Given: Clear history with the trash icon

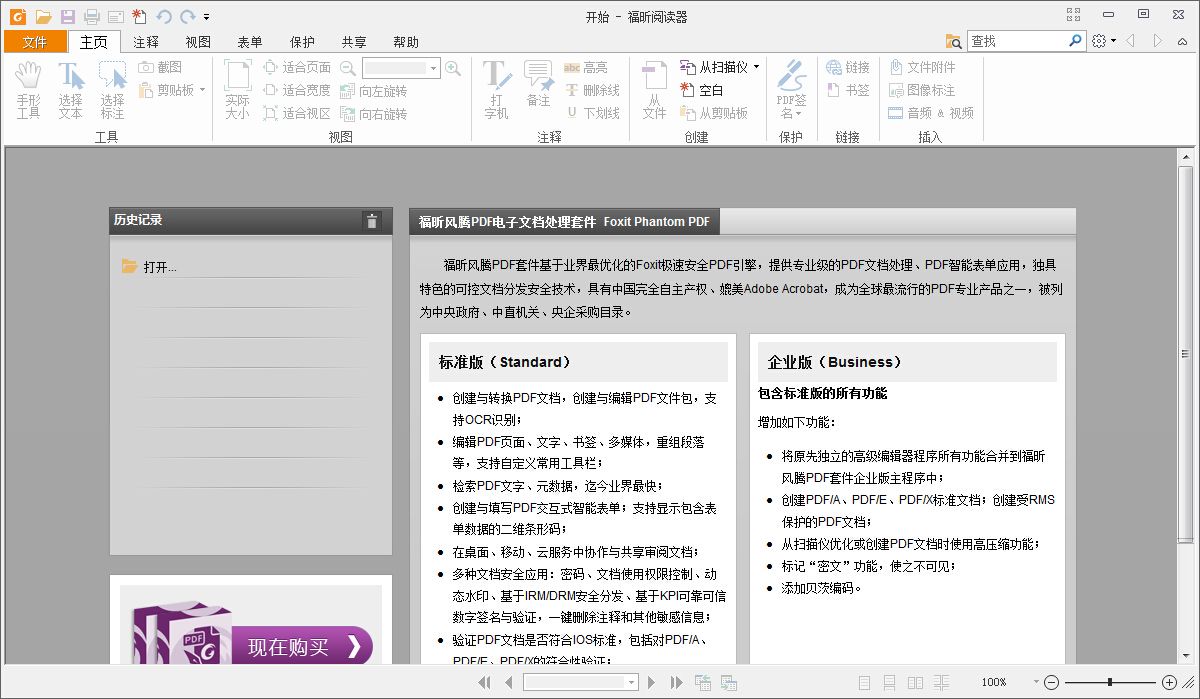Looking at the screenshot, I should coord(372,221).
